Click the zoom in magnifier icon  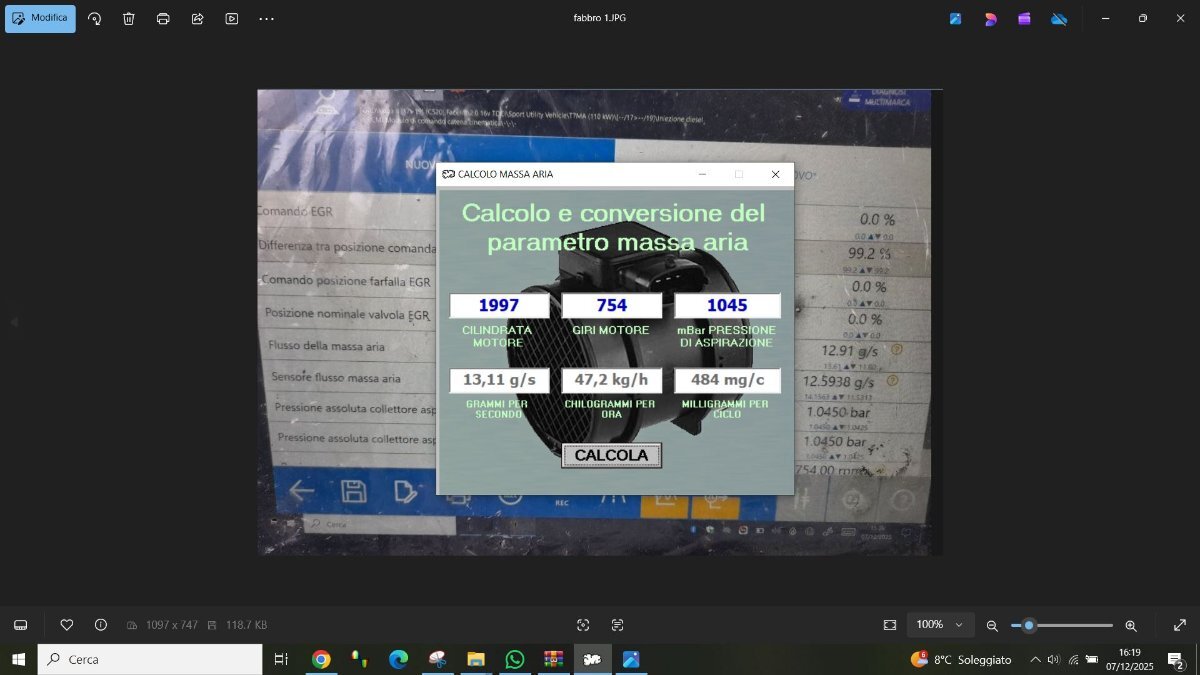pos(1131,625)
